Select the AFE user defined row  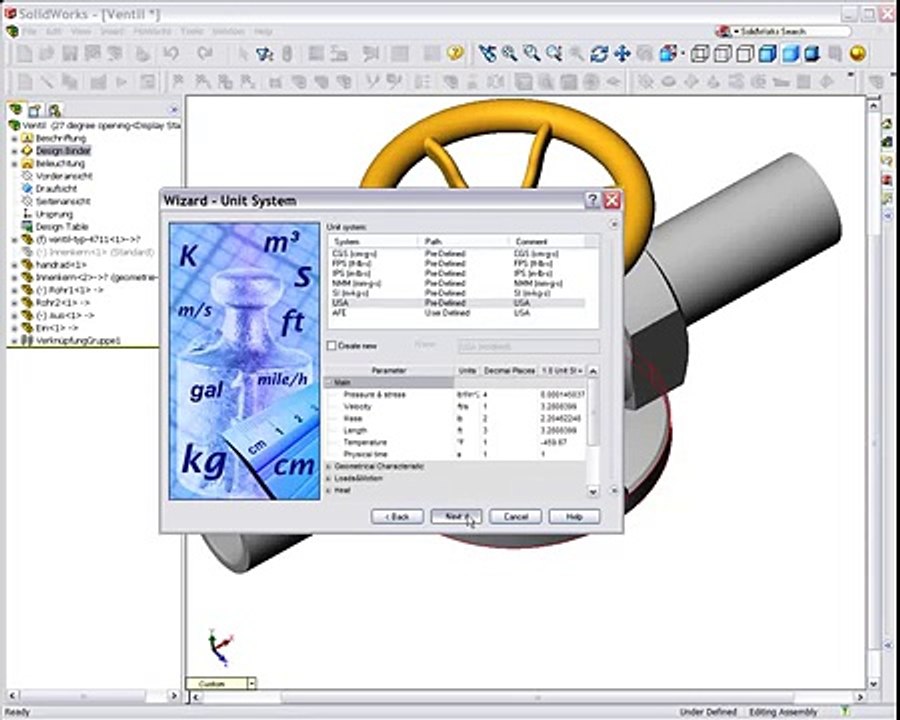457,313
